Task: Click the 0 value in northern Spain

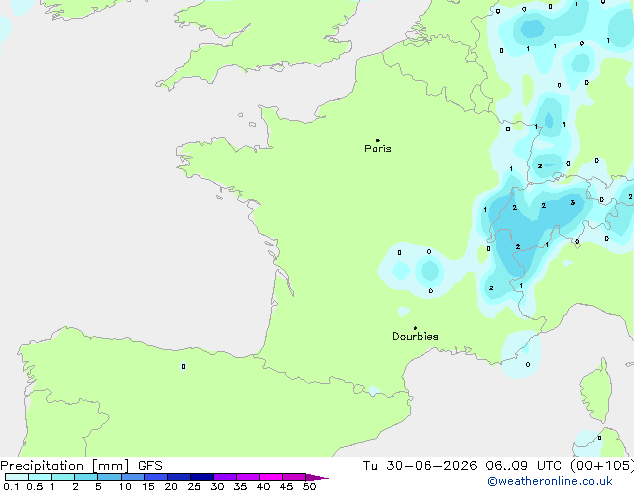Action: (x=184, y=367)
